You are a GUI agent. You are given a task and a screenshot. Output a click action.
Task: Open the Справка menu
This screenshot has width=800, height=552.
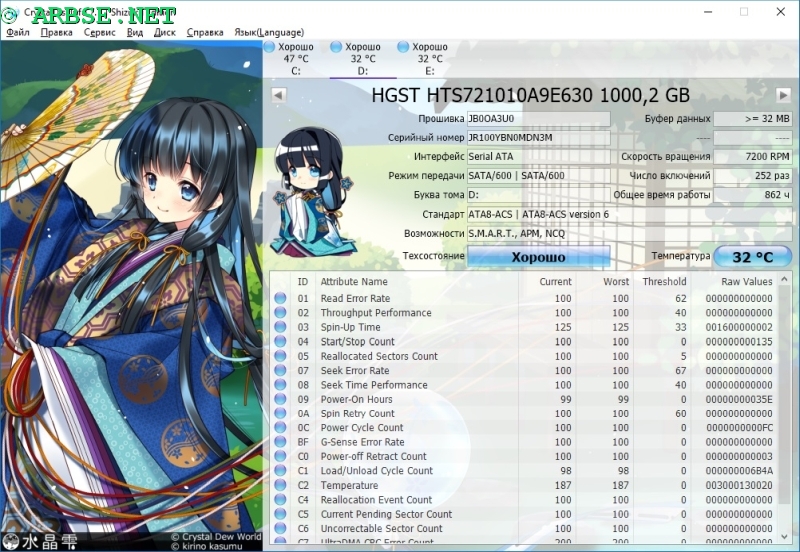[205, 32]
